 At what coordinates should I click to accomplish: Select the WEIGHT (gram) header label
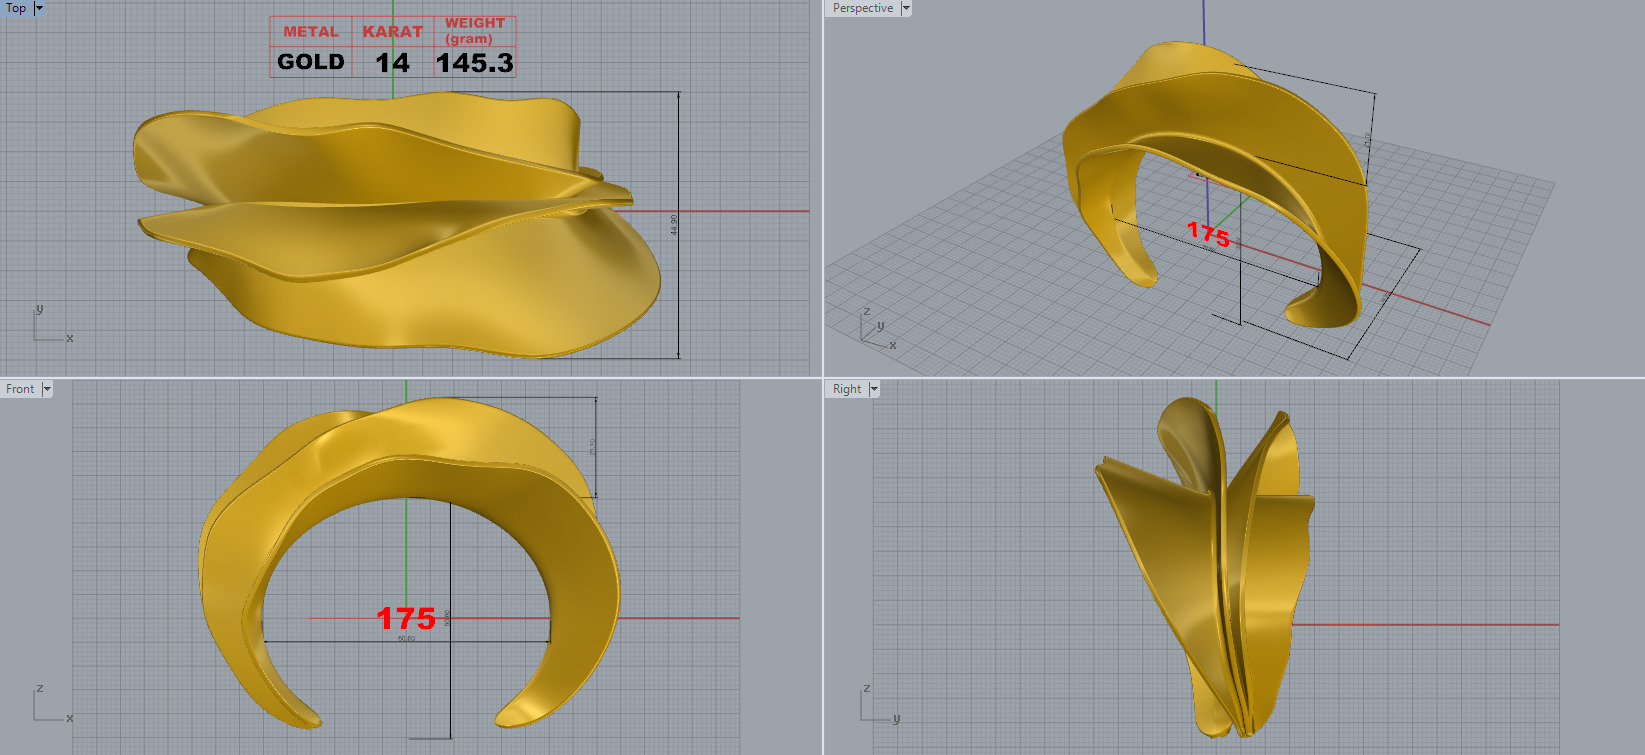click(x=475, y=31)
